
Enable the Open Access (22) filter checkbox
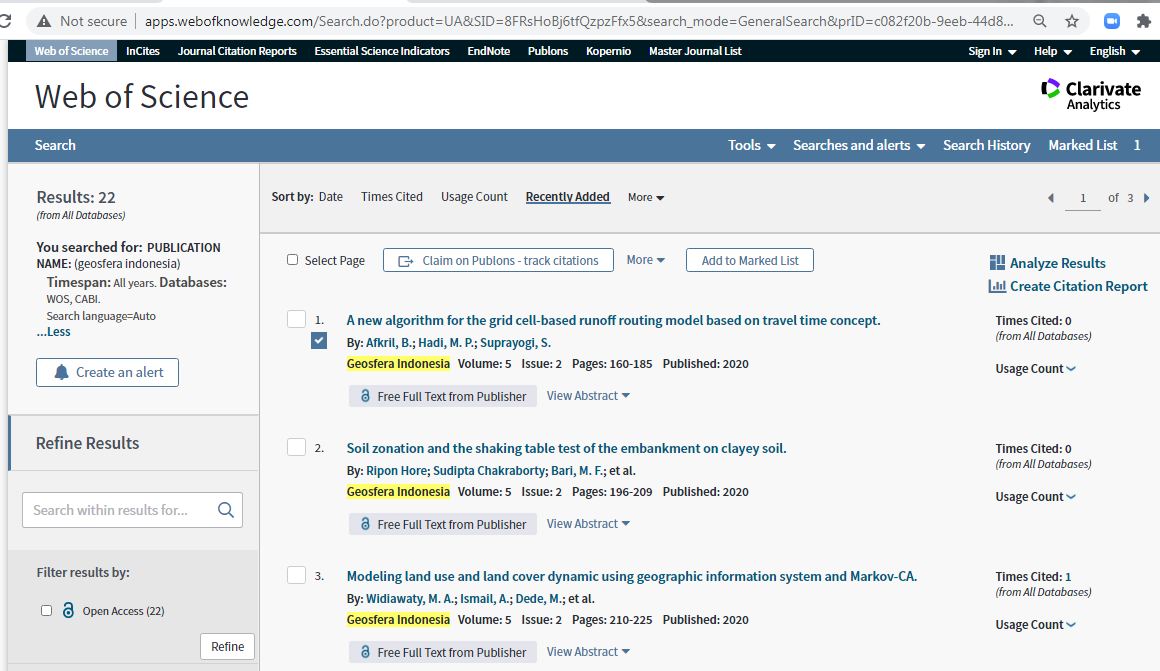coord(47,610)
